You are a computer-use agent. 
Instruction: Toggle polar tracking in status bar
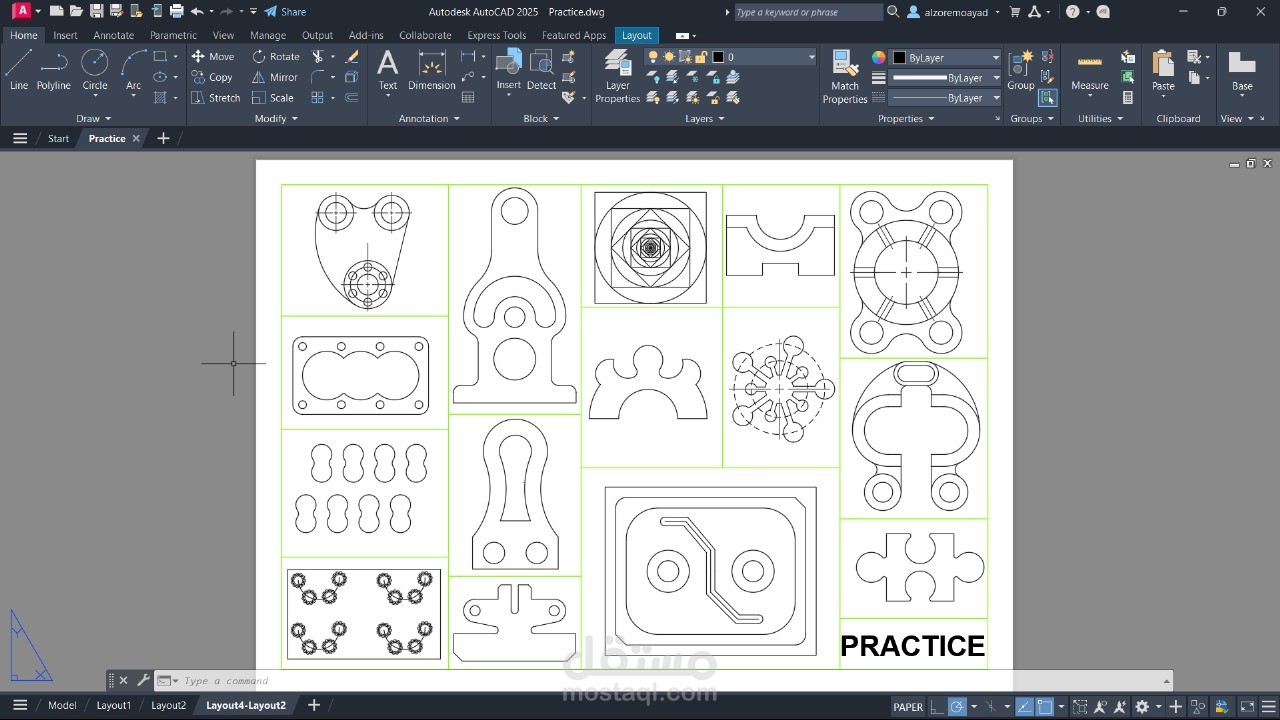click(x=958, y=707)
